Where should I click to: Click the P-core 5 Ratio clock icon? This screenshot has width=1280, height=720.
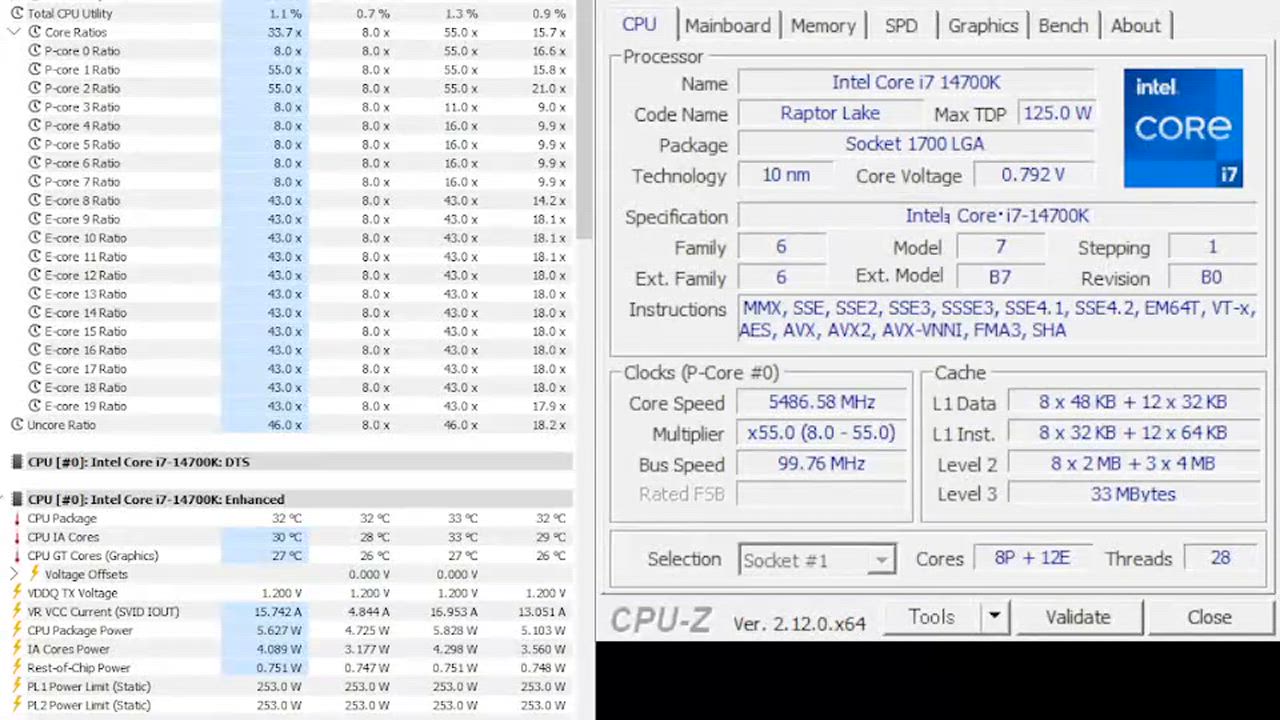[x=34, y=144]
